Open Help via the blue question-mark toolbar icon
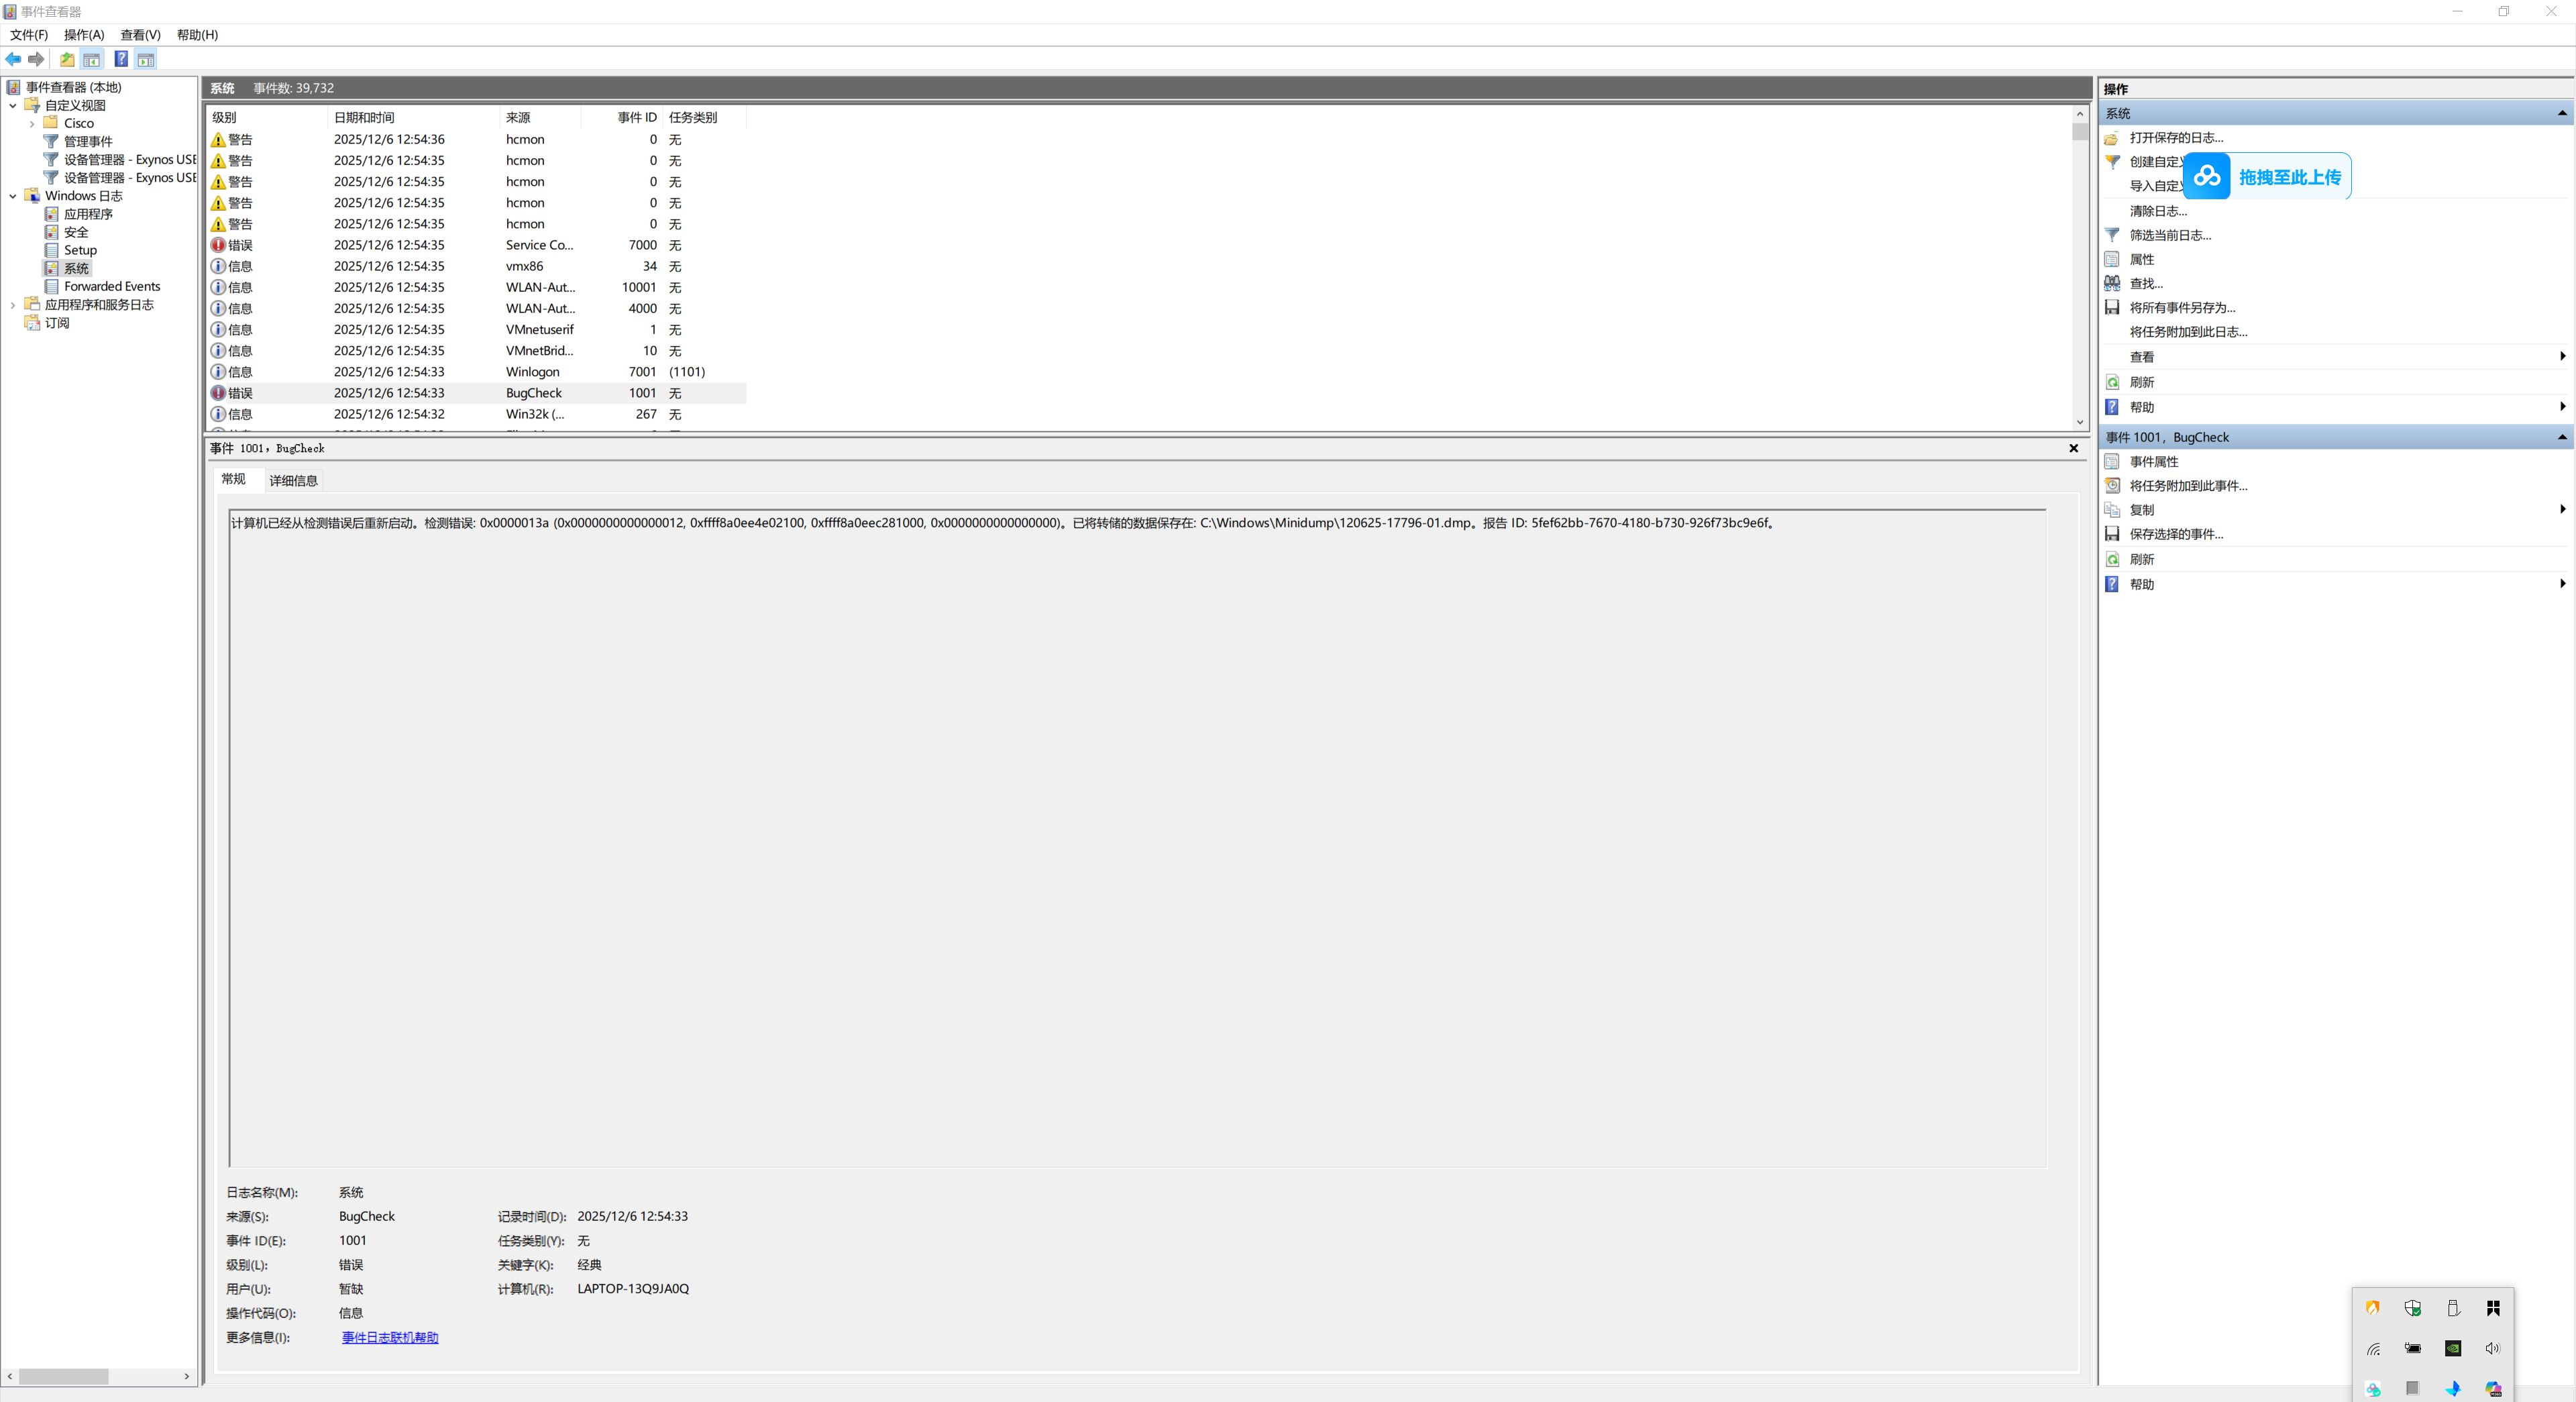 click(121, 59)
